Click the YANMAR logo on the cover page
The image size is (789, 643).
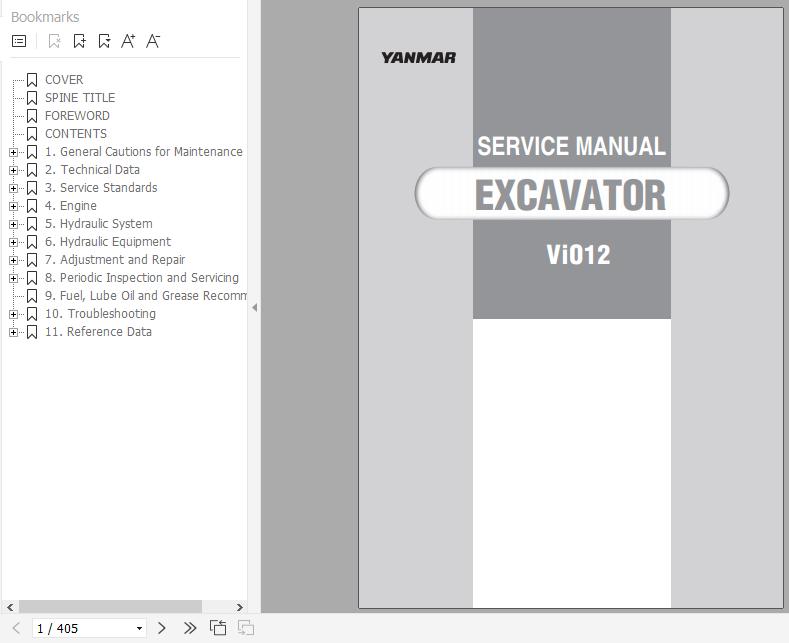point(419,58)
